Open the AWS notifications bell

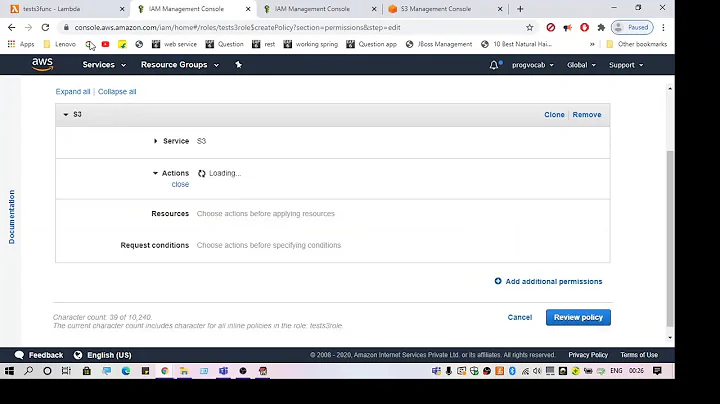tap(494, 65)
